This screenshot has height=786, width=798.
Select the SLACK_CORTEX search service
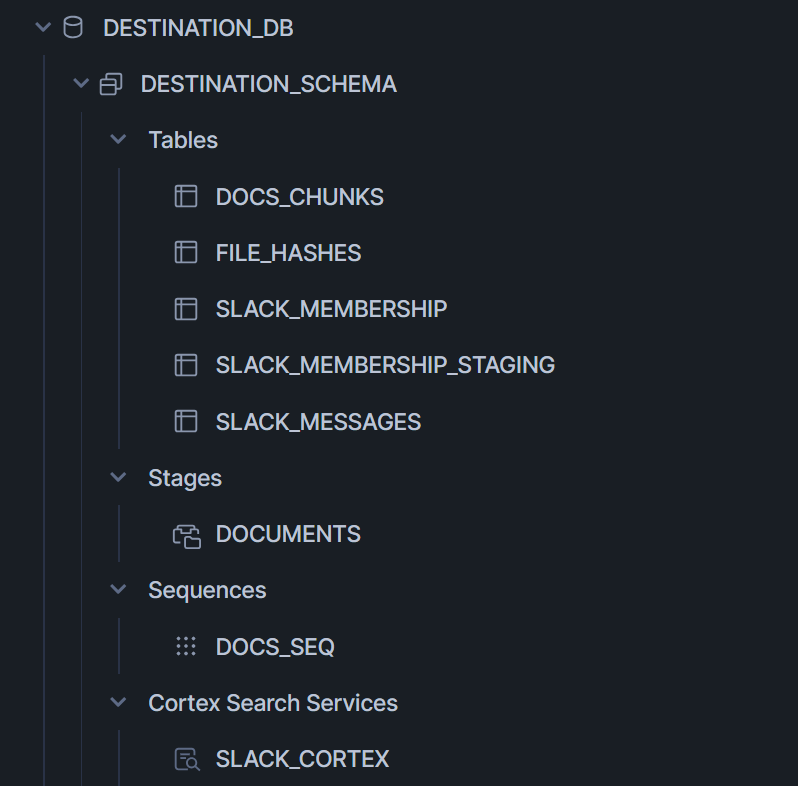pyautogui.click(x=302, y=760)
